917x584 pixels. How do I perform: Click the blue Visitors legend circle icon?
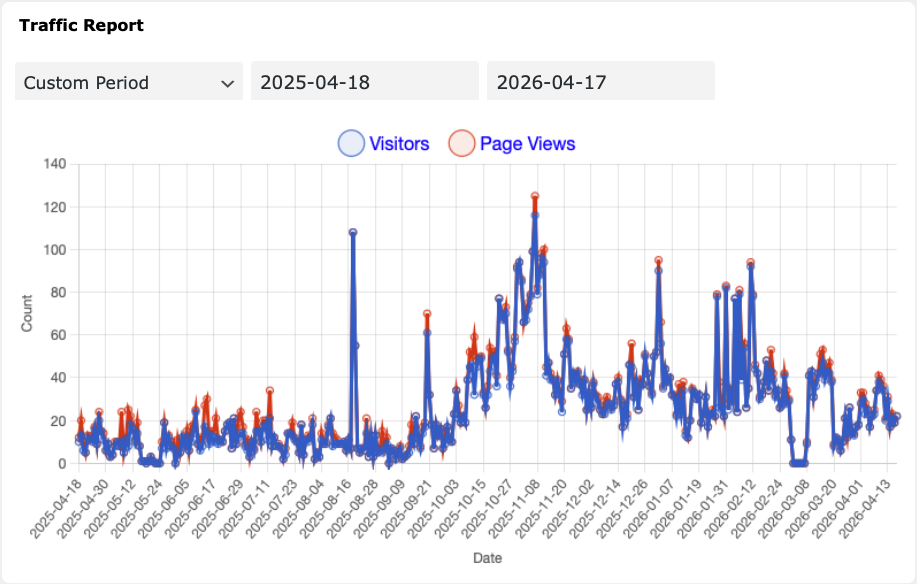350,143
